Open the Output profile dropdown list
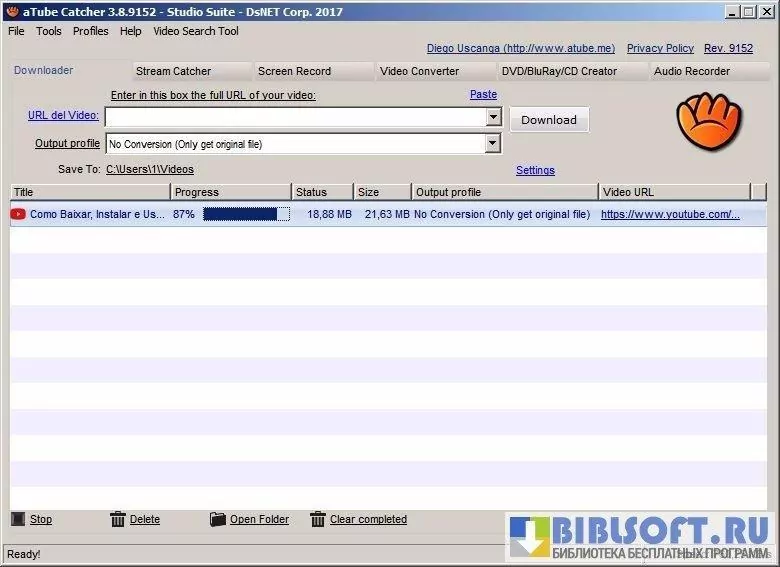The width and height of the screenshot is (780, 567). point(492,144)
